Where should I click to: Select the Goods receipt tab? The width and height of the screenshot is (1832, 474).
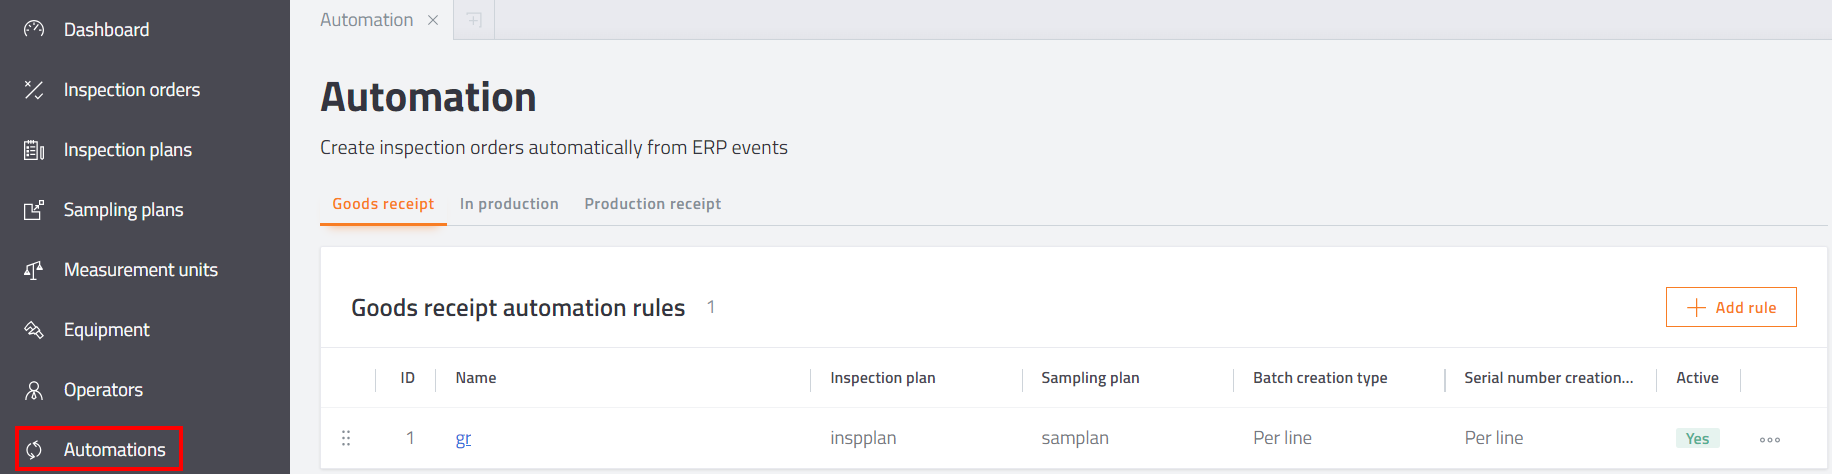point(383,204)
